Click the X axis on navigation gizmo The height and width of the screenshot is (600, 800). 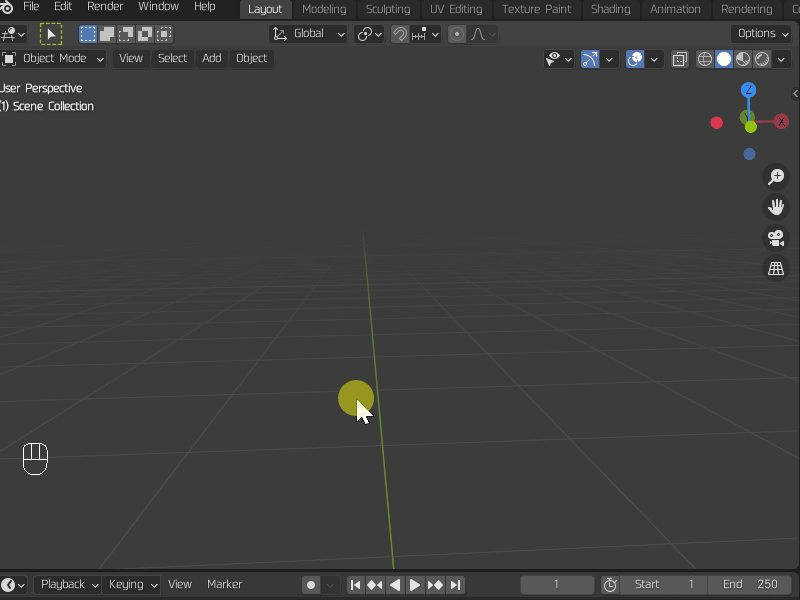[781, 121]
